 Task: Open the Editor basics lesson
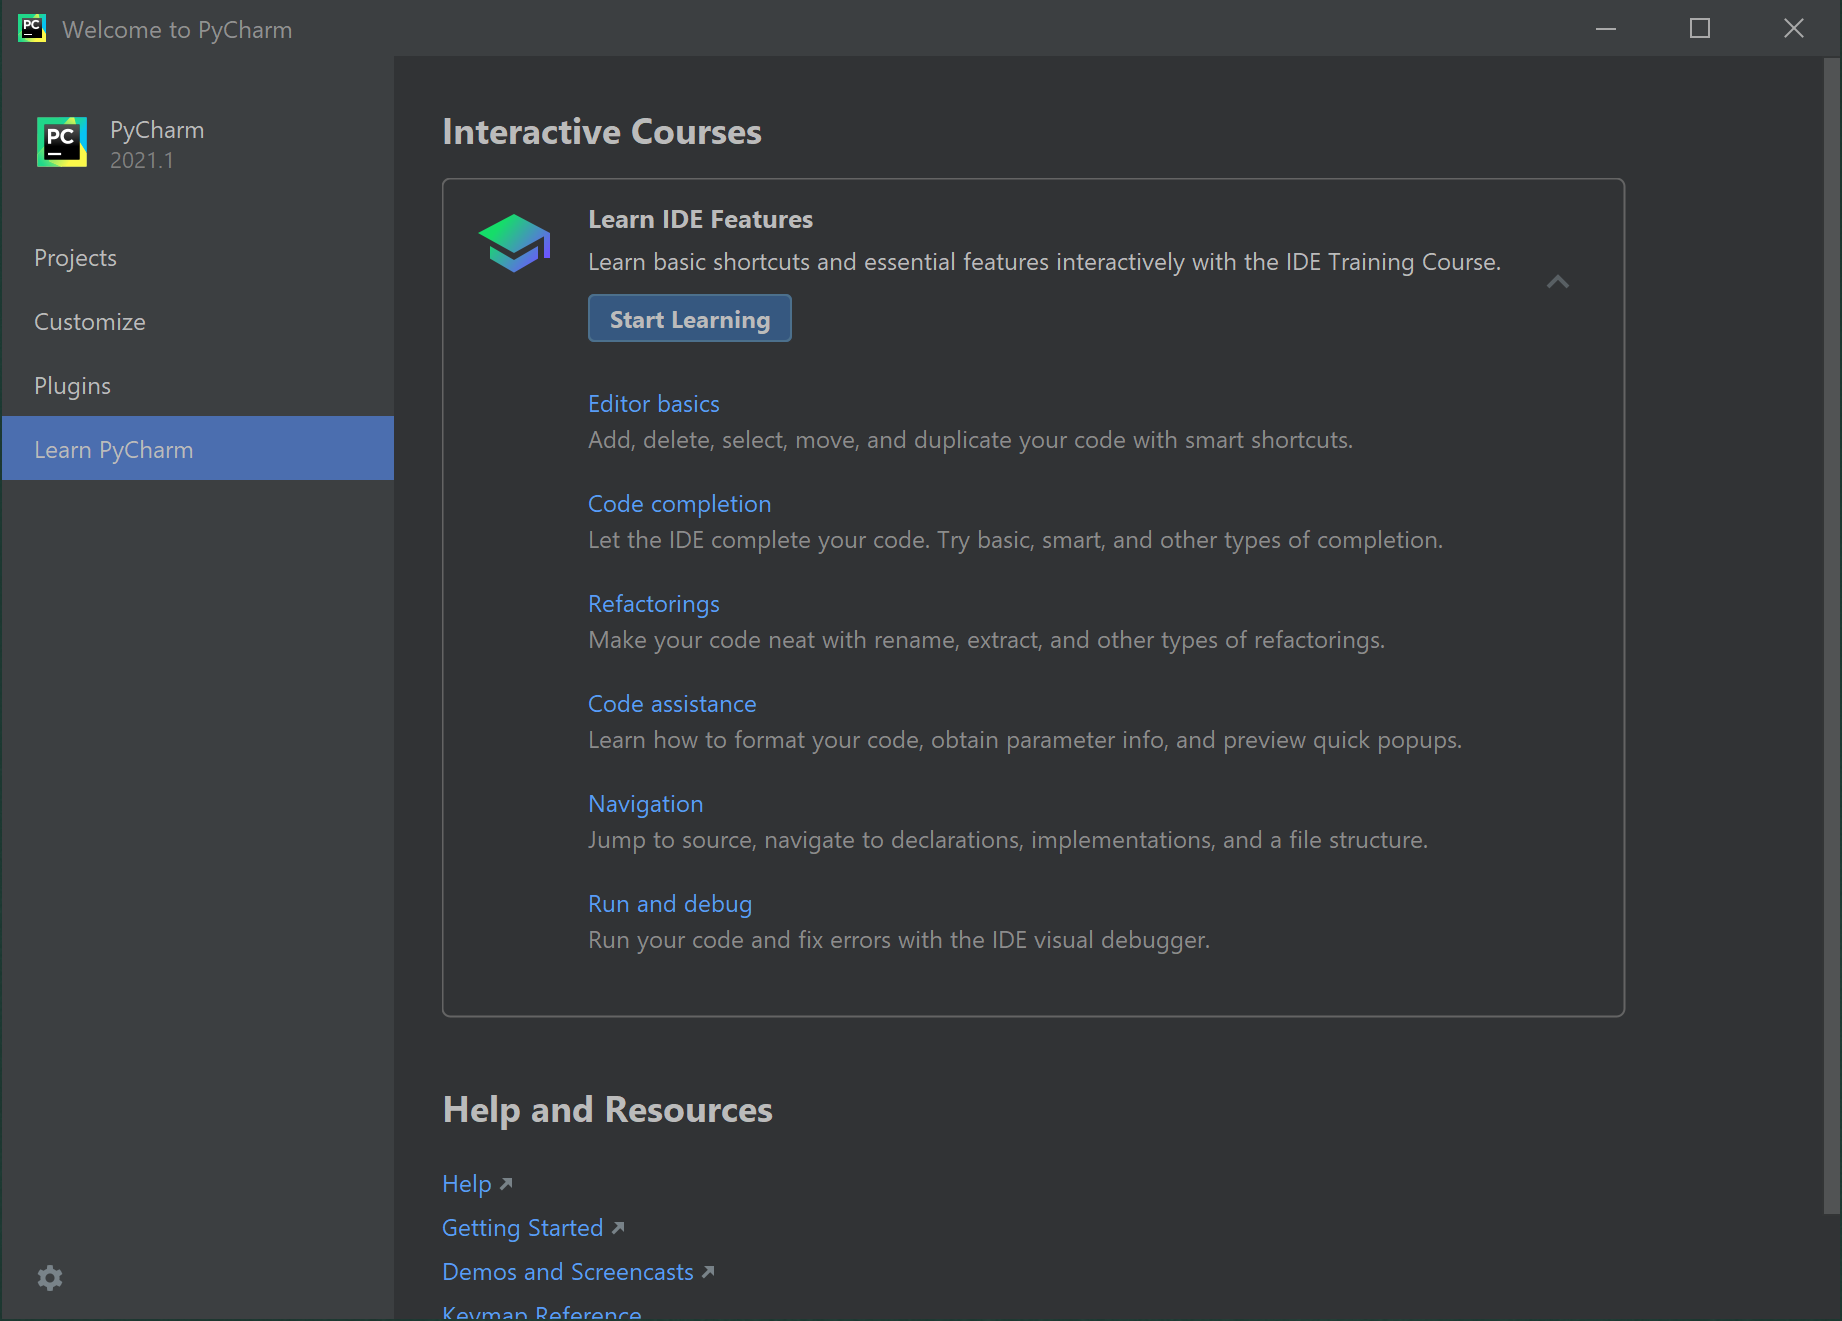tap(654, 404)
